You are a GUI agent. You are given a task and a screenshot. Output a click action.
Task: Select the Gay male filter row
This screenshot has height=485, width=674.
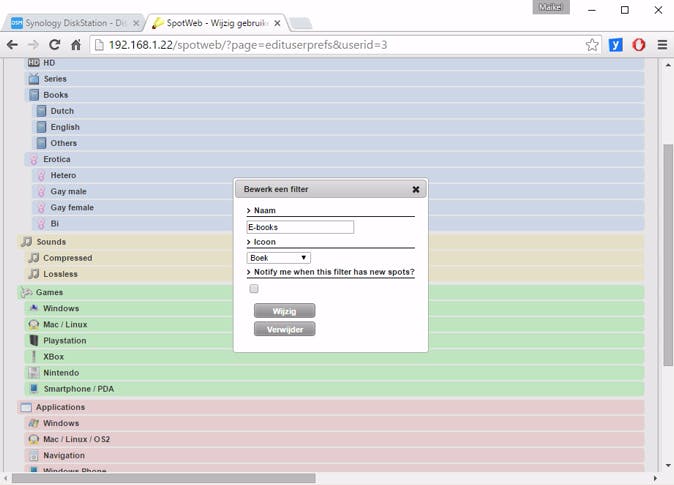click(338, 191)
